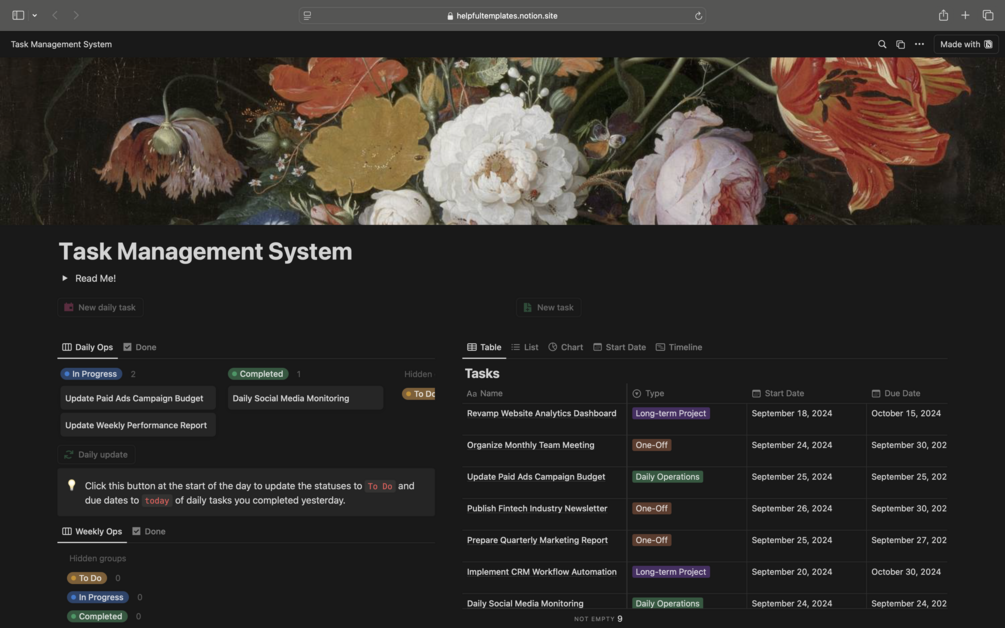Viewport: 1005px width, 628px height.
Task: Click the hidden To Do tag in Daily Ops
Action: click(x=419, y=394)
